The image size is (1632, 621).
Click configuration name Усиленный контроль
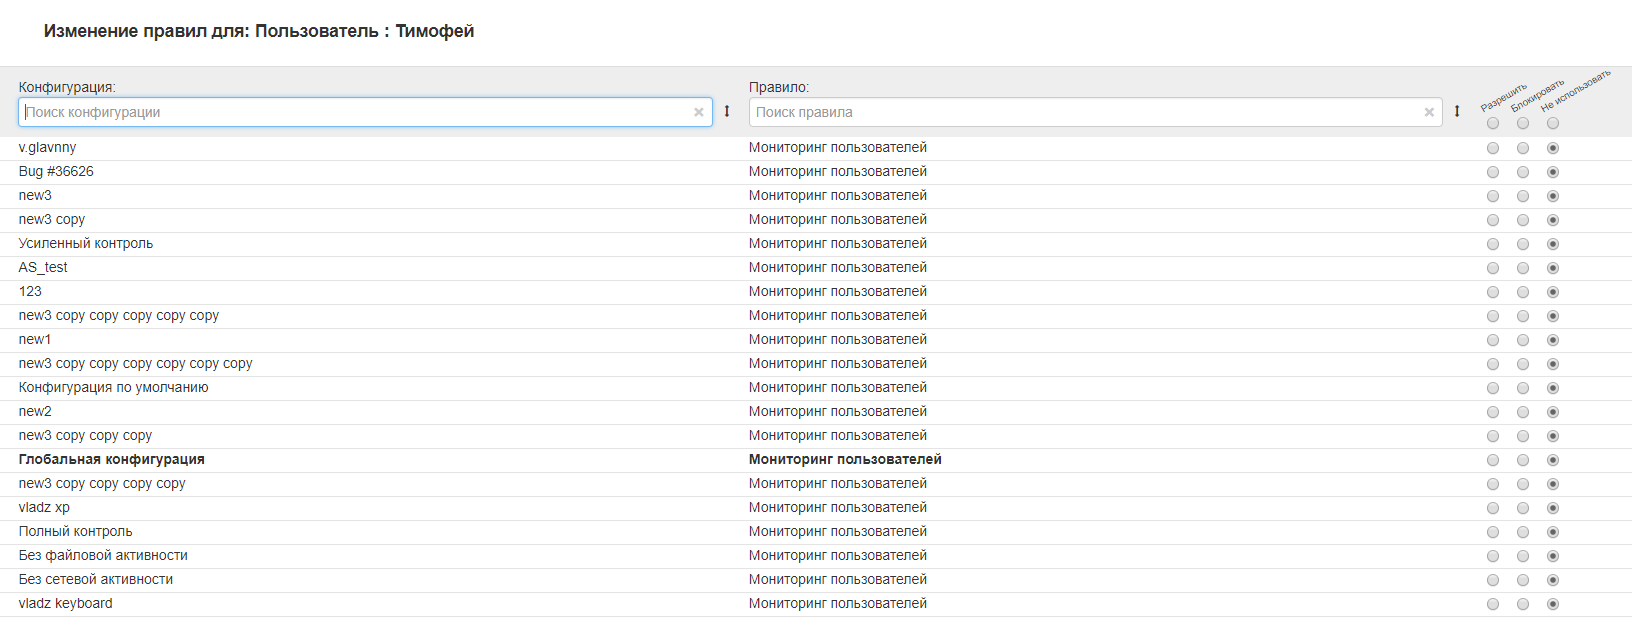point(86,243)
